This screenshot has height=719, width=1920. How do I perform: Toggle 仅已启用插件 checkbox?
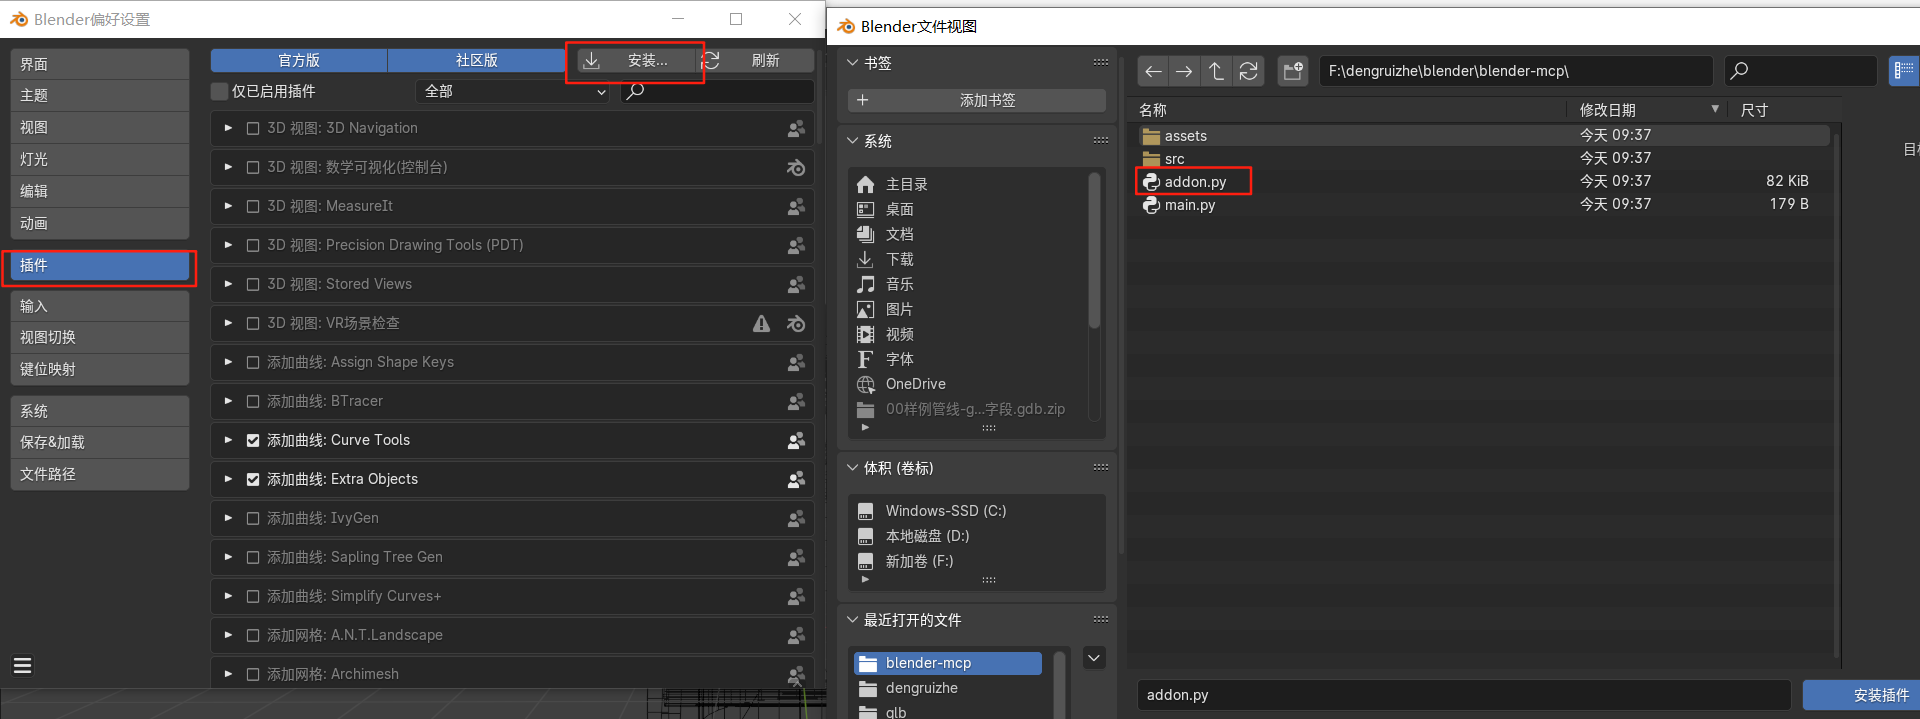pyautogui.click(x=220, y=91)
